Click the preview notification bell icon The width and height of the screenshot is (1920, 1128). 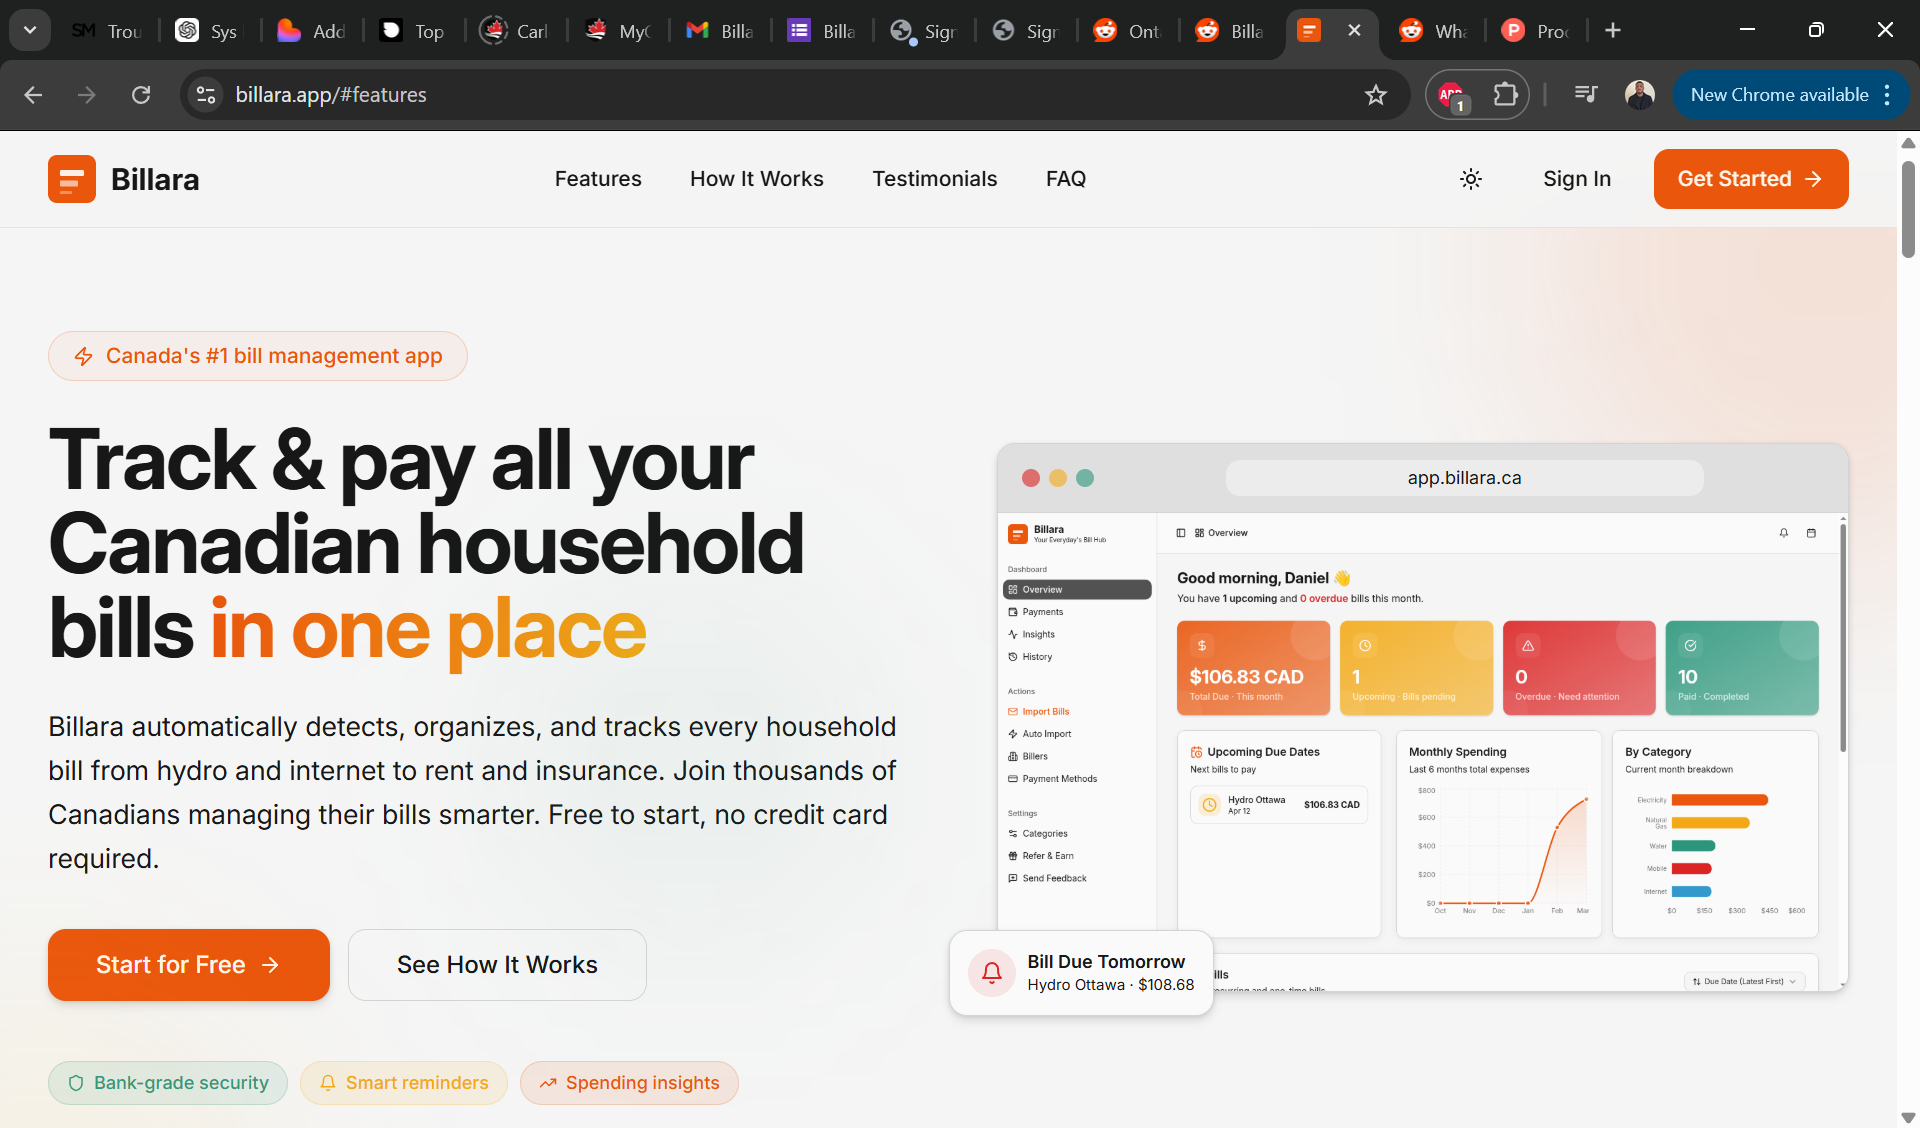[1784, 533]
